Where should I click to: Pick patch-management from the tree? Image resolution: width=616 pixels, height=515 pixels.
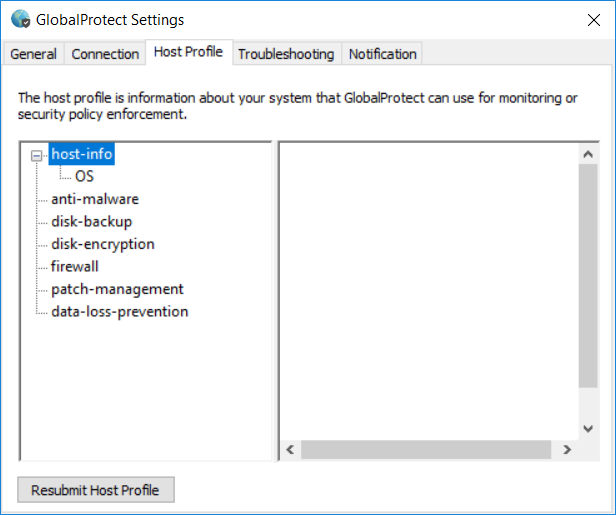coord(117,289)
